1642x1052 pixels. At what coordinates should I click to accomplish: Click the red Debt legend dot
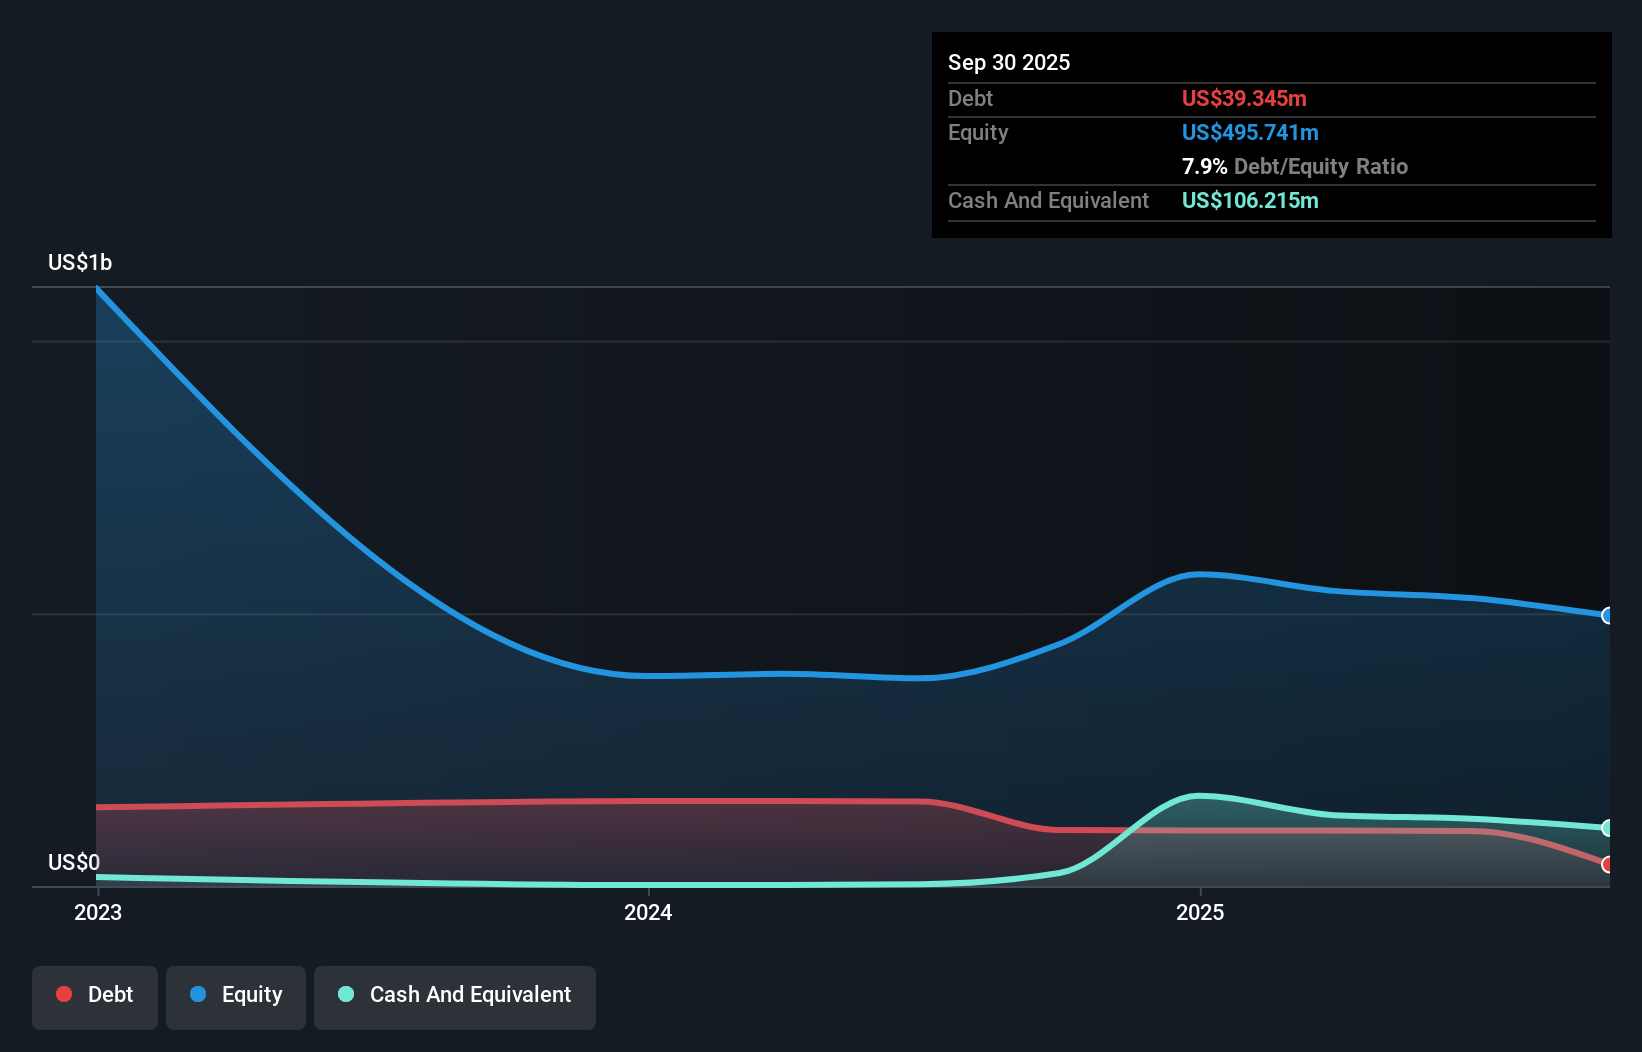pyautogui.click(x=63, y=994)
